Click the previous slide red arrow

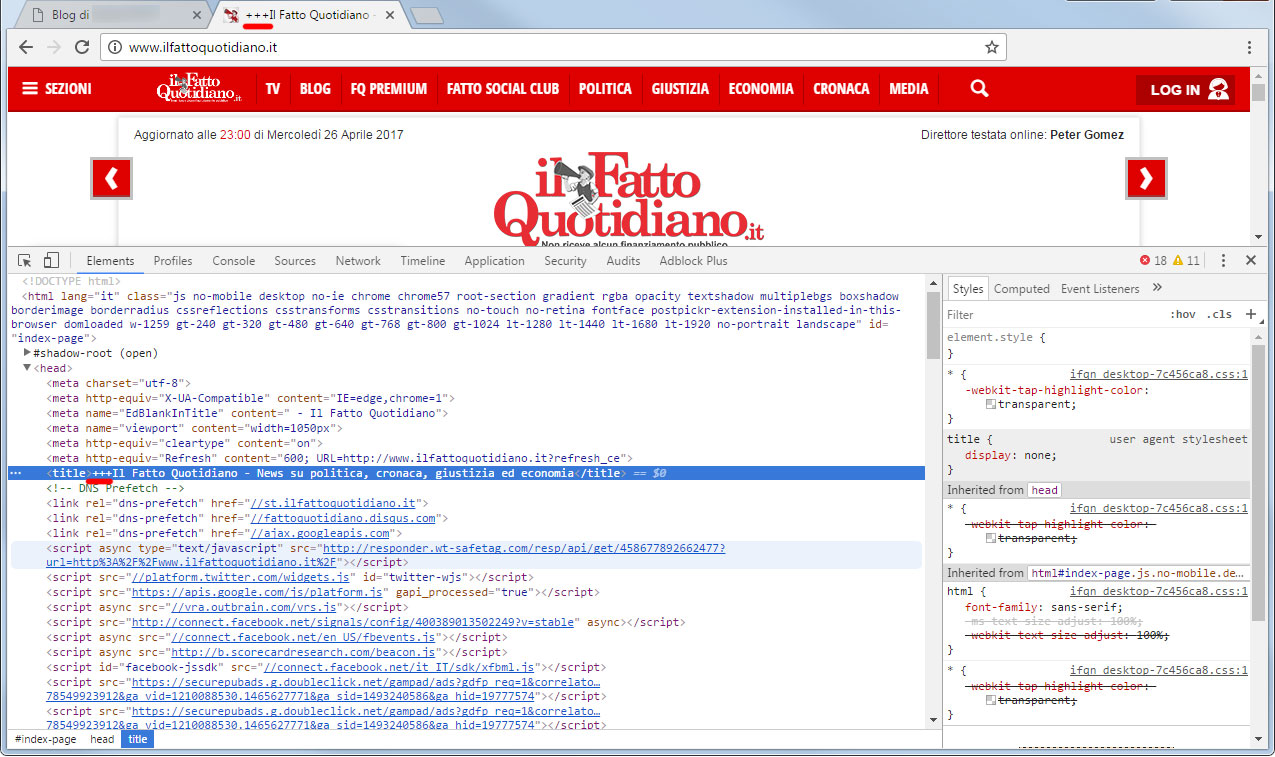pos(111,179)
